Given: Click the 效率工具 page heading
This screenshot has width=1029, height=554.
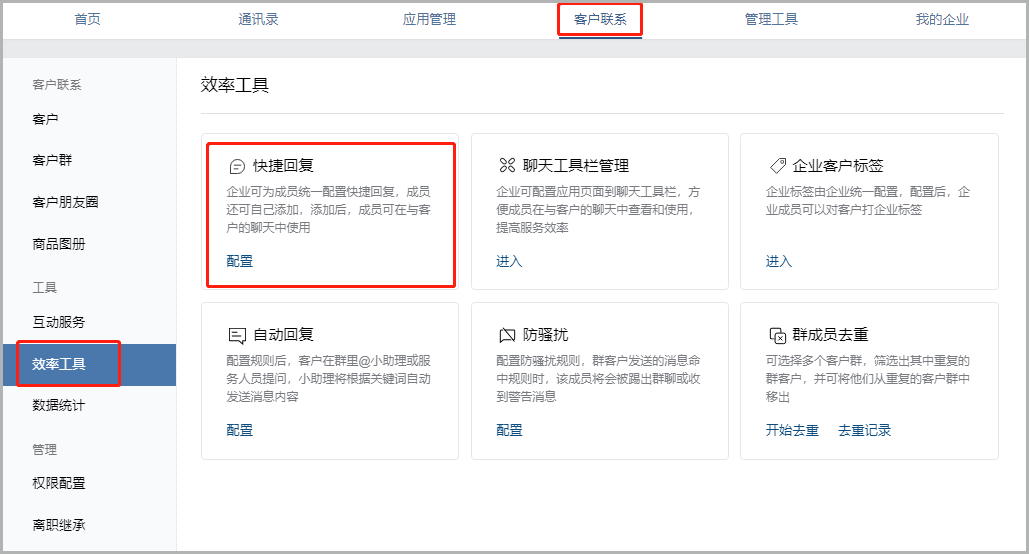Looking at the screenshot, I should [x=235, y=85].
